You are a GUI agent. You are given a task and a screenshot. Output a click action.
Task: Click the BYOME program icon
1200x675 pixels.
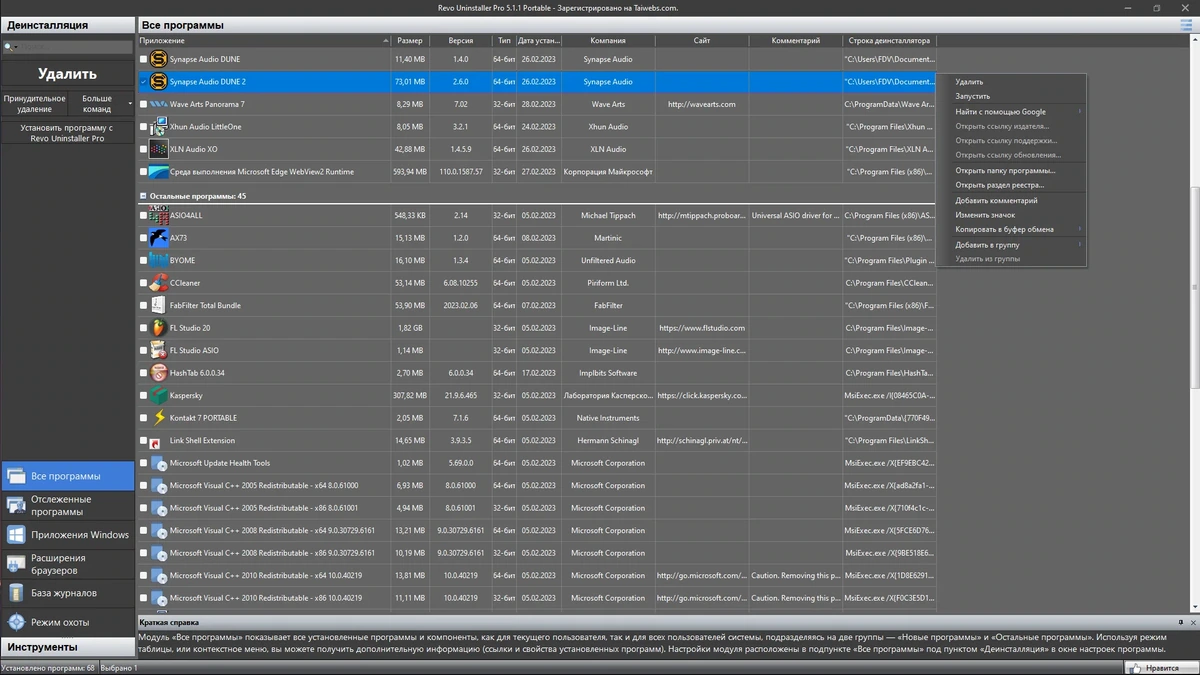coord(158,260)
